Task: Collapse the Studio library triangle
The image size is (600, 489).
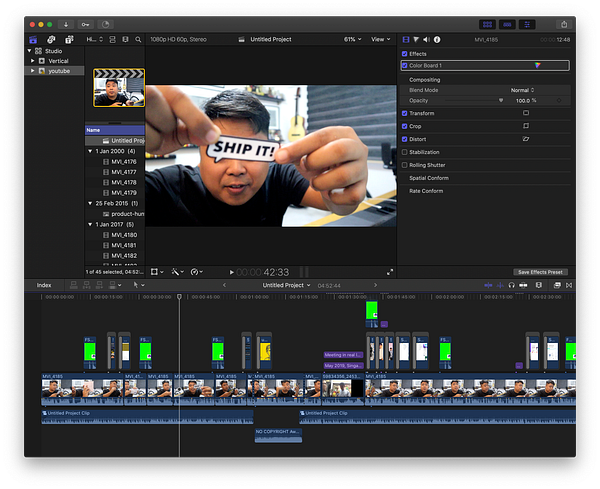Action: [x=29, y=51]
